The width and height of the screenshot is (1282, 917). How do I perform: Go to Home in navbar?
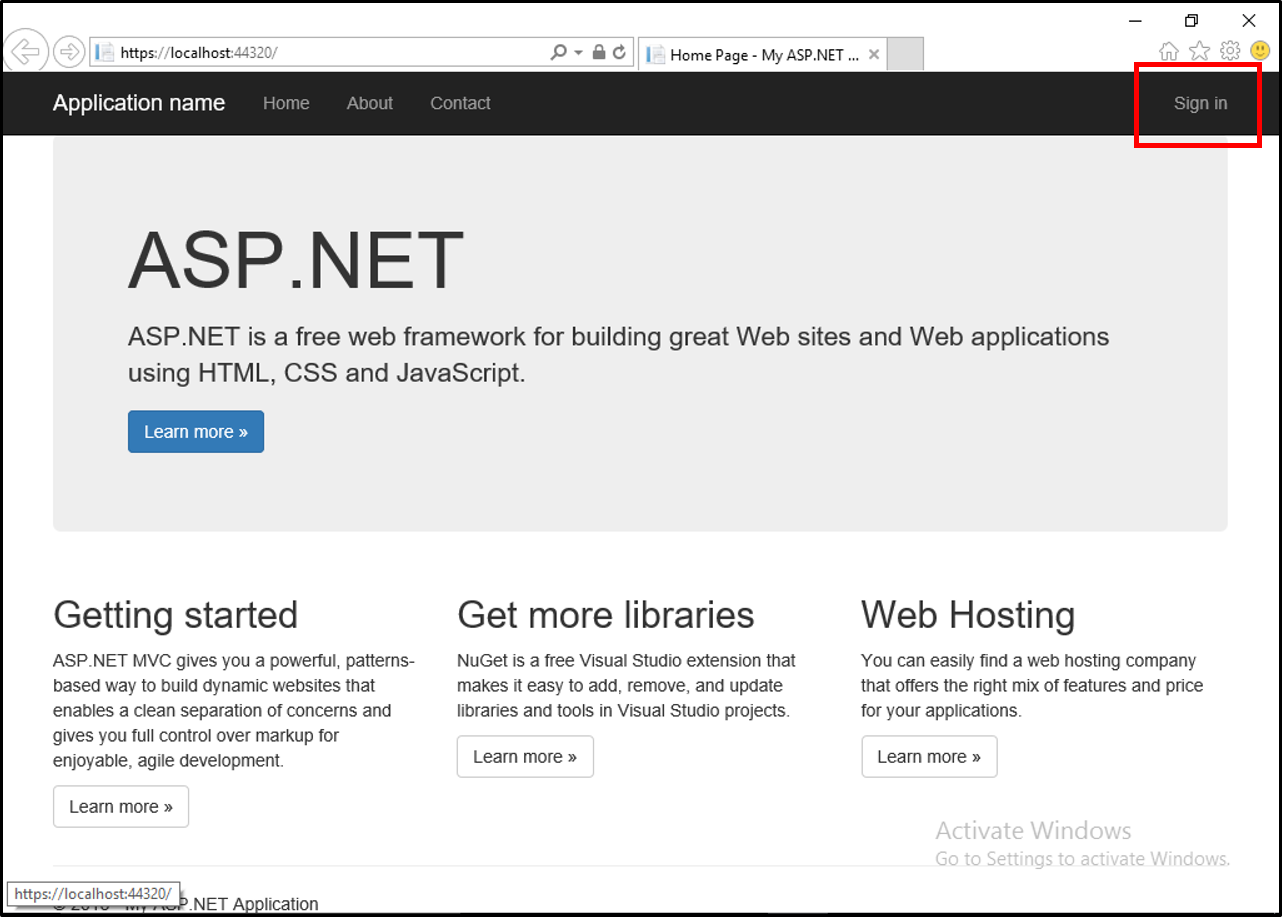click(286, 103)
